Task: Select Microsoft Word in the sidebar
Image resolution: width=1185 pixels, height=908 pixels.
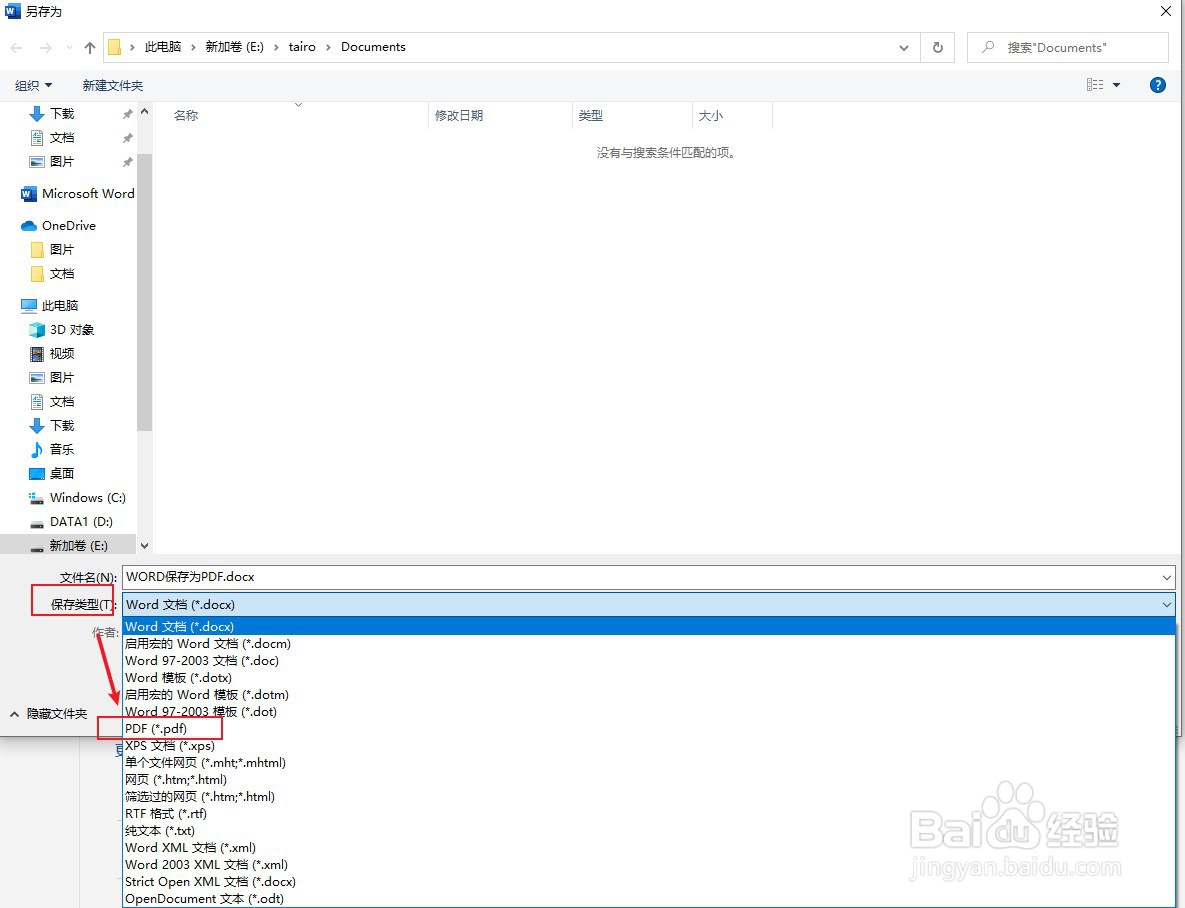Action: point(78,194)
